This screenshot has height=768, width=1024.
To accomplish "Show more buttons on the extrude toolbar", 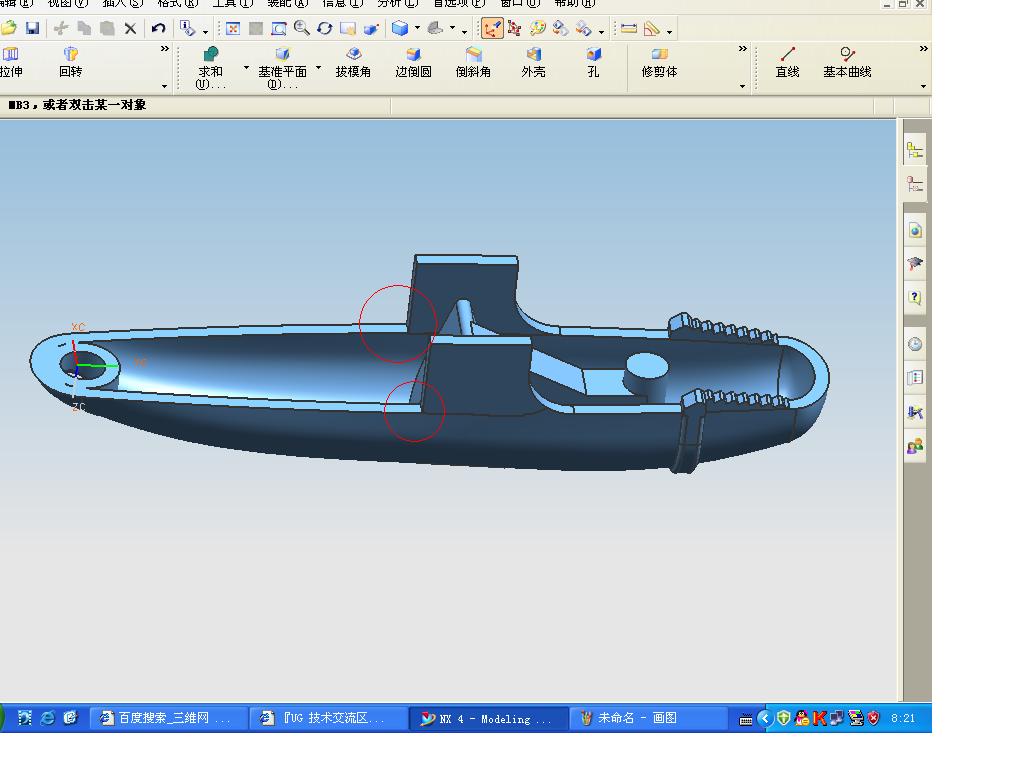I will [165, 49].
